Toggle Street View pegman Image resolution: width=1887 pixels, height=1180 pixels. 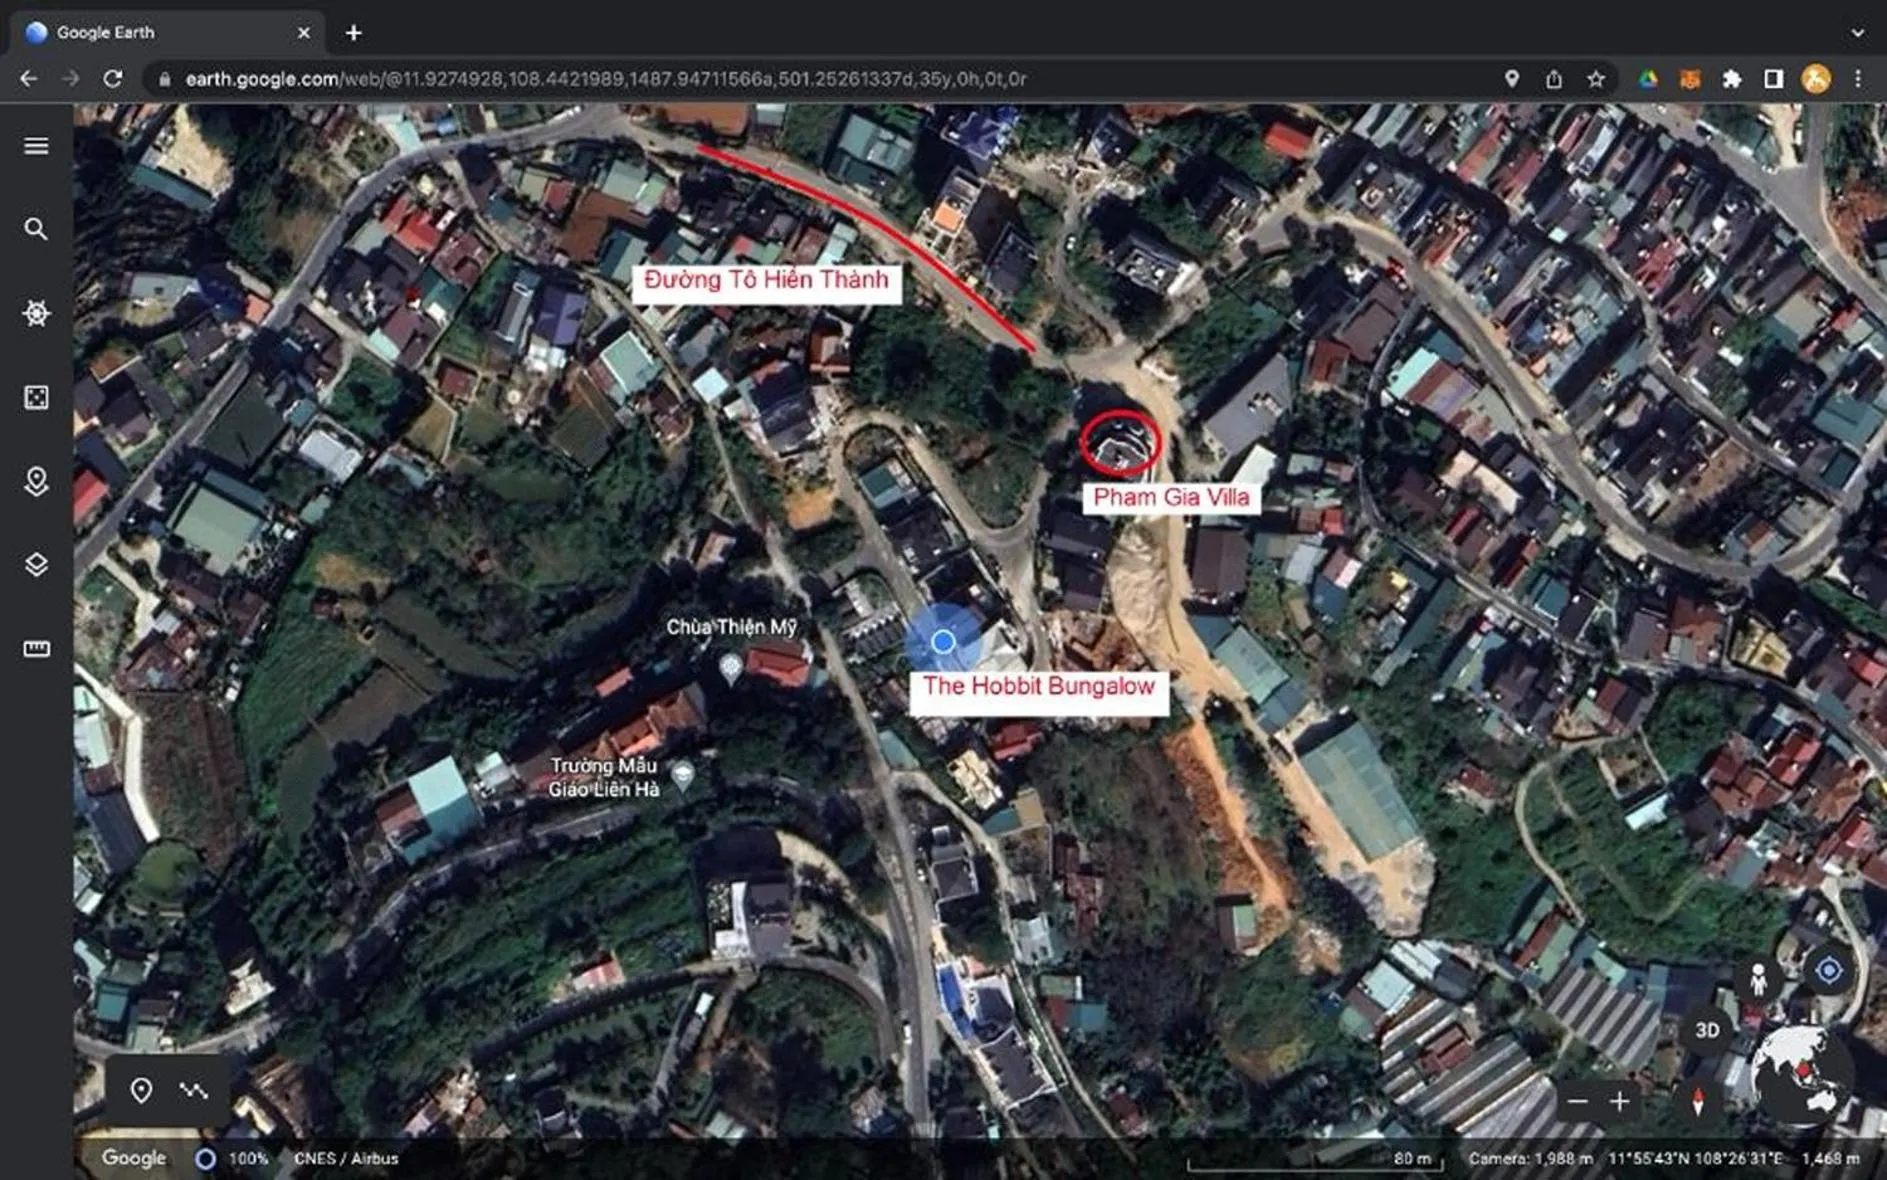(x=1758, y=979)
